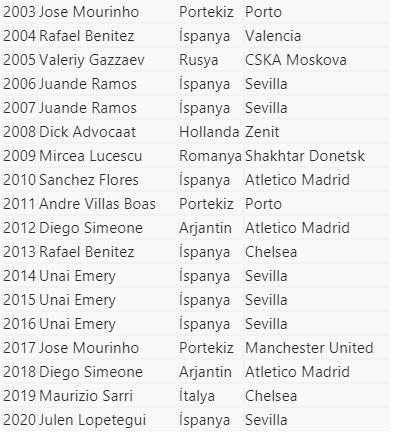
Task: Click the Zenit team cell
Action: point(262,132)
